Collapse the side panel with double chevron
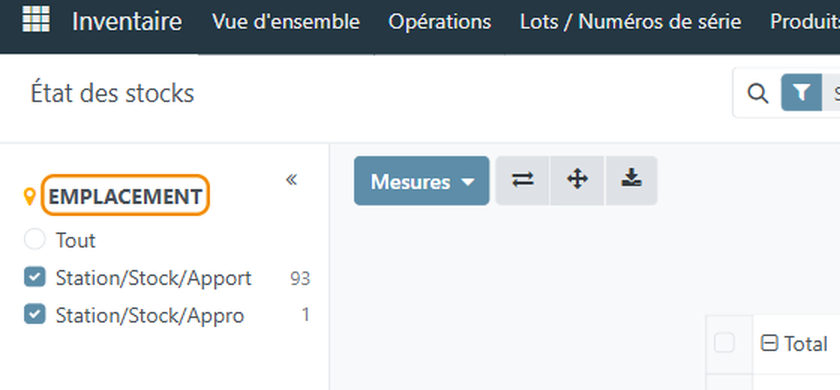840x390 pixels. 291,179
